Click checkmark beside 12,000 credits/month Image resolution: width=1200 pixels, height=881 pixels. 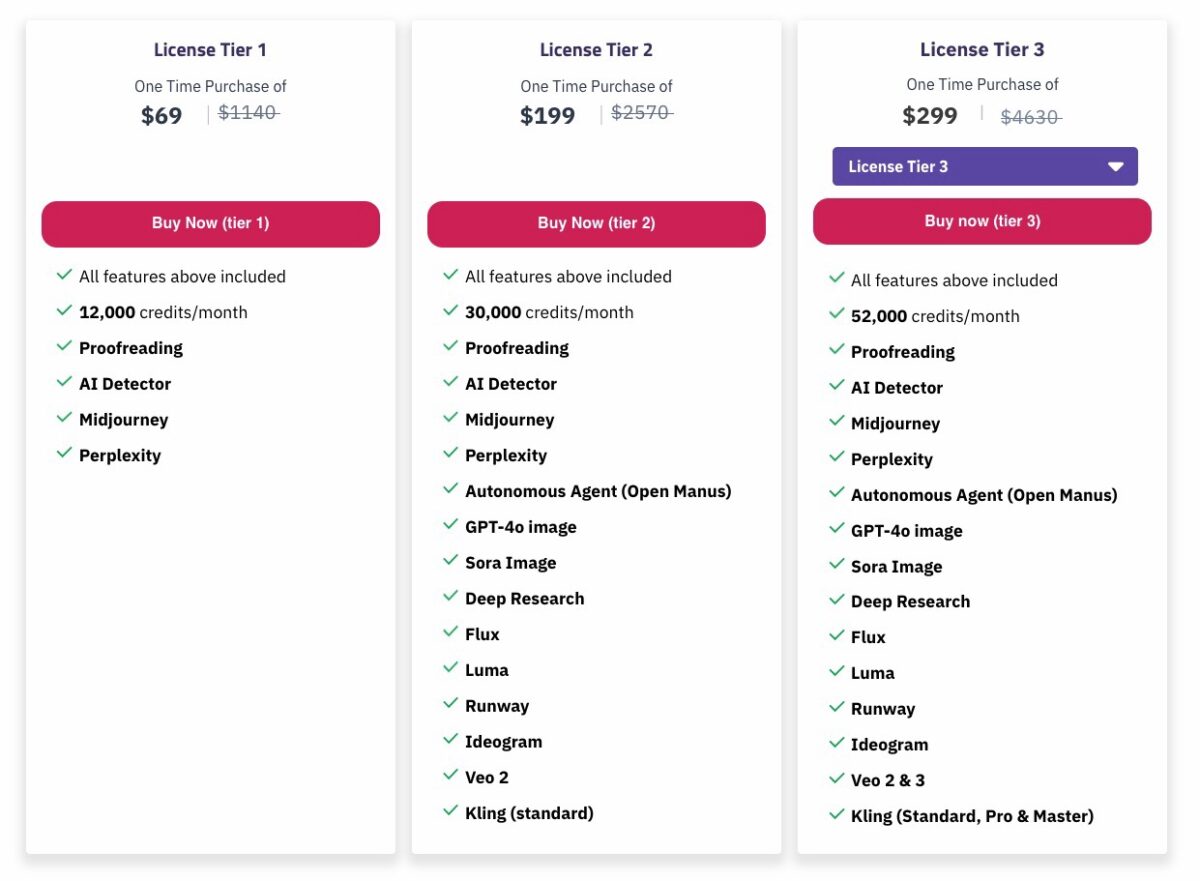point(64,311)
